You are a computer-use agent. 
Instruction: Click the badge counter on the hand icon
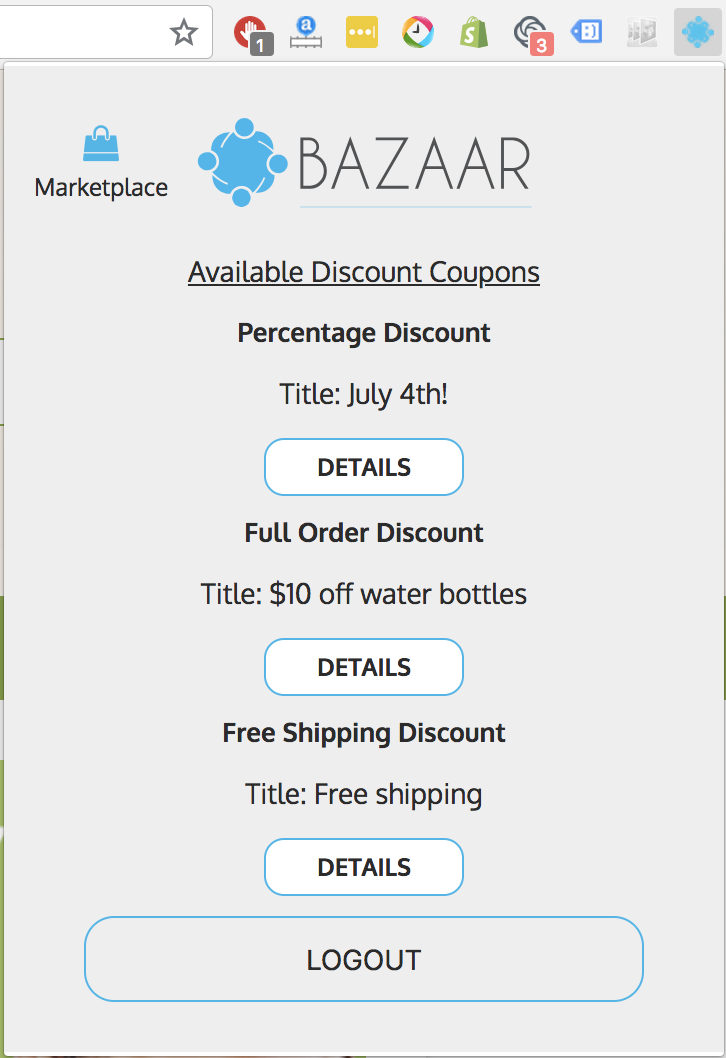click(262, 43)
